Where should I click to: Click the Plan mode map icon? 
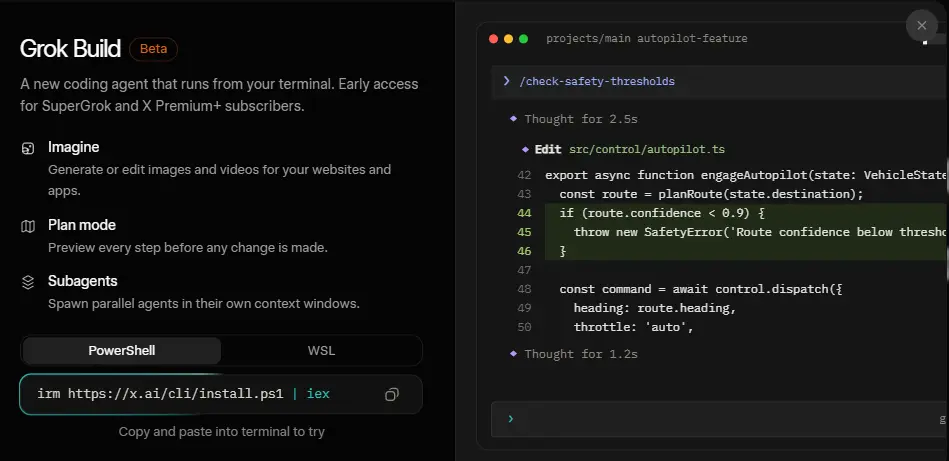(28, 226)
